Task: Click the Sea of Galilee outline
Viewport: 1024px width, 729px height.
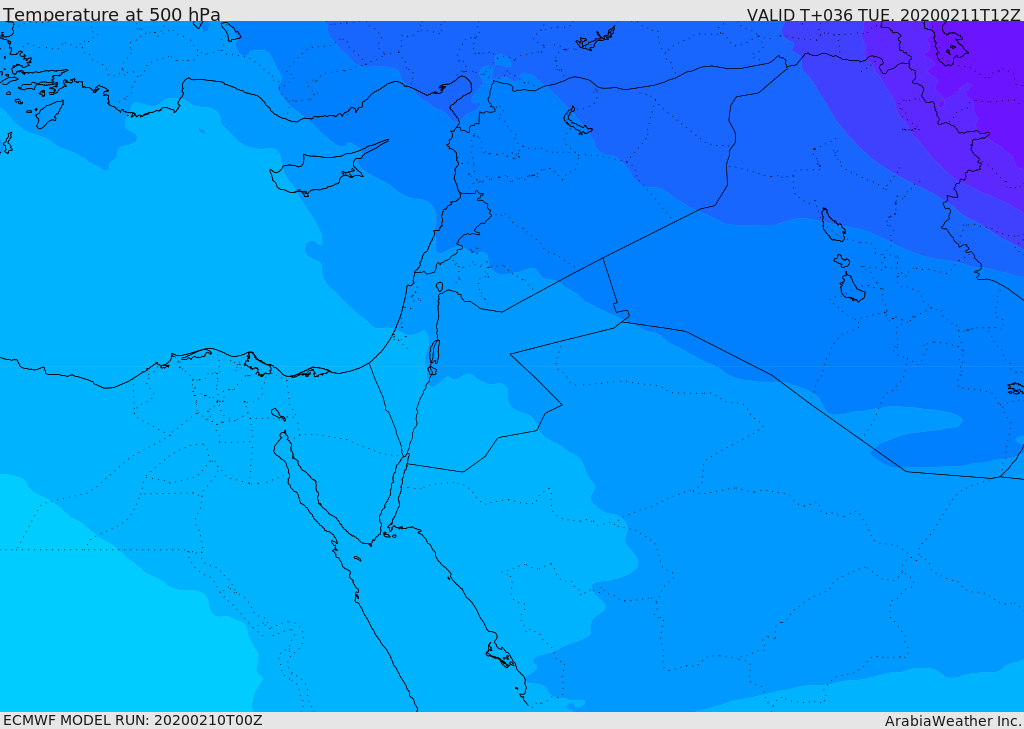Action: (439, 287)
